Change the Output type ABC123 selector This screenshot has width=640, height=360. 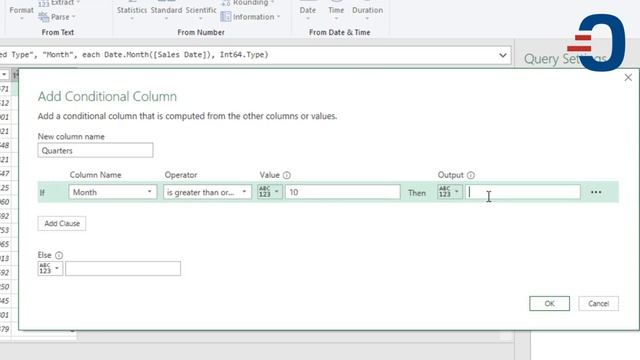pos(450,192)
